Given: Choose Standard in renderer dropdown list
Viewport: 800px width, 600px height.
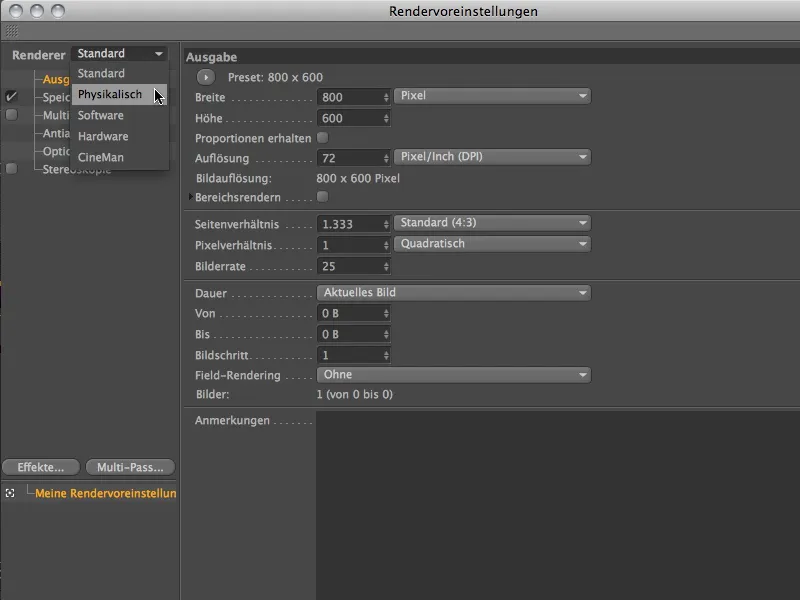Looking at the screenshot, I should [119, 73].
